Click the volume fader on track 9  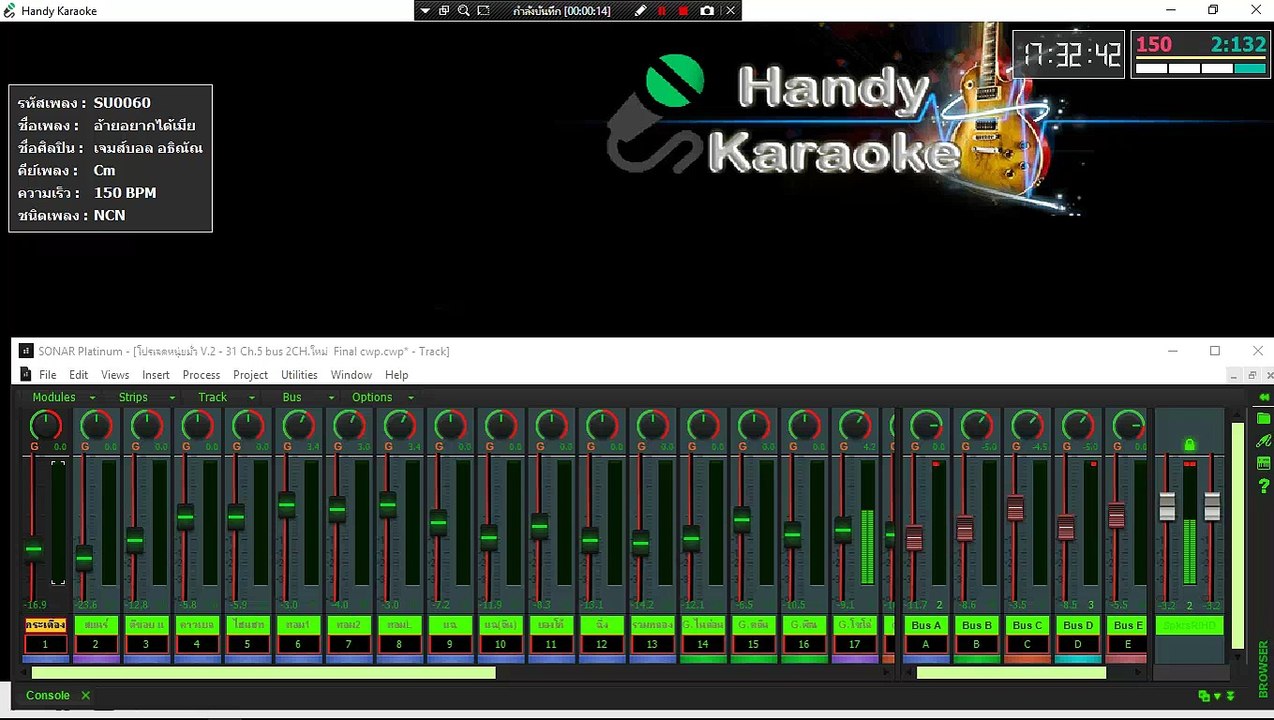point(438,522)
